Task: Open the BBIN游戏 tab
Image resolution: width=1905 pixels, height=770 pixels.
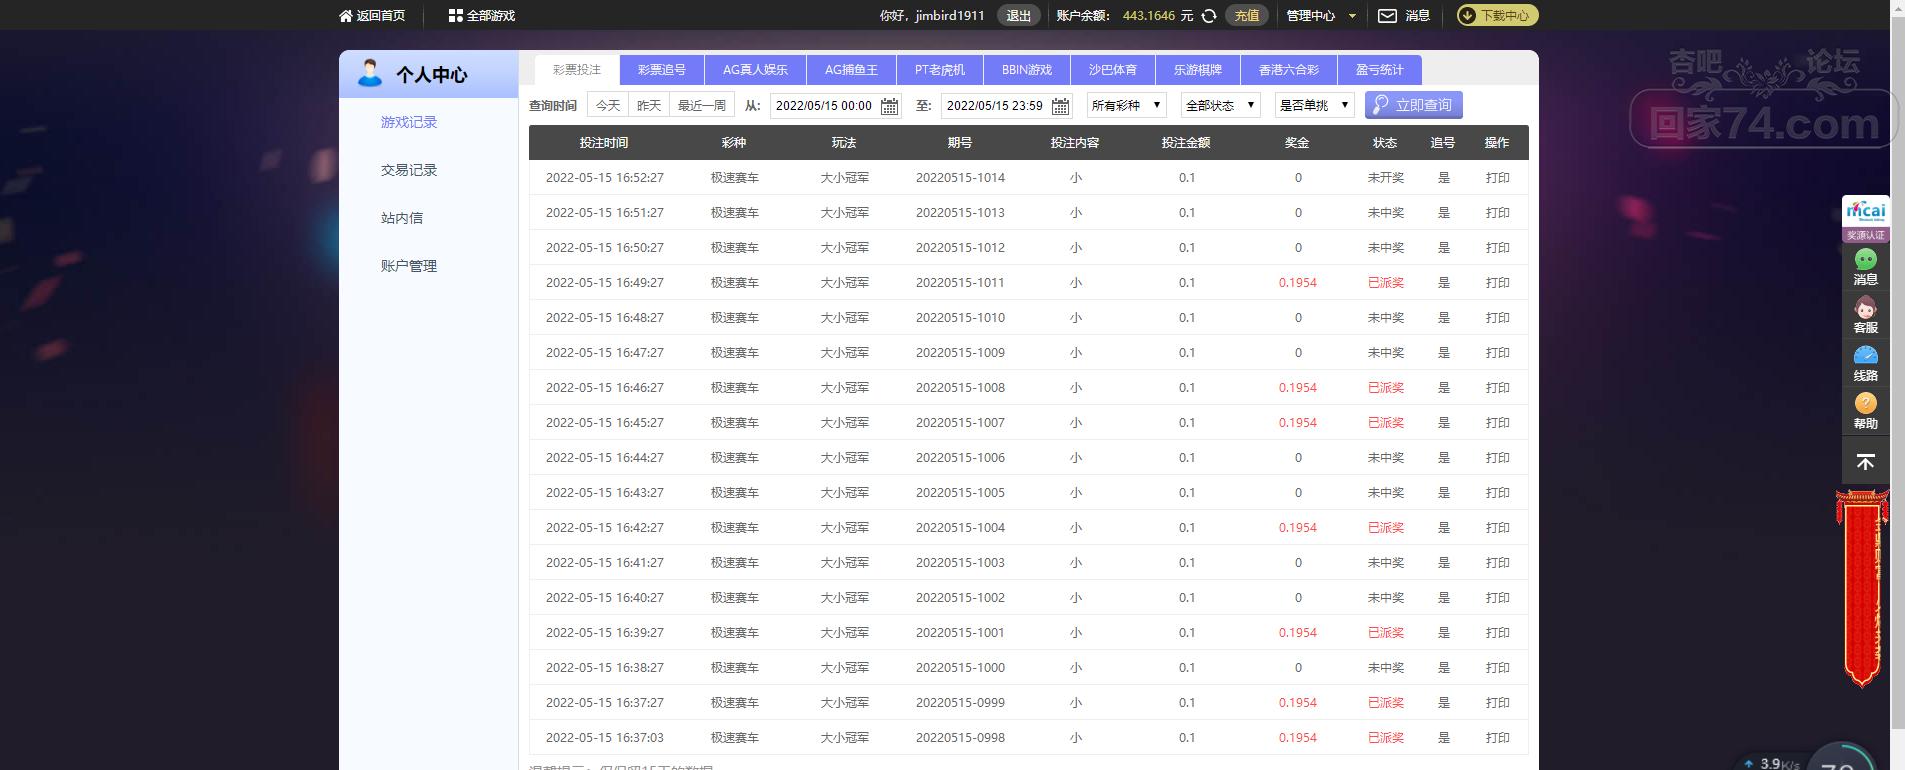Action: 1027,70
